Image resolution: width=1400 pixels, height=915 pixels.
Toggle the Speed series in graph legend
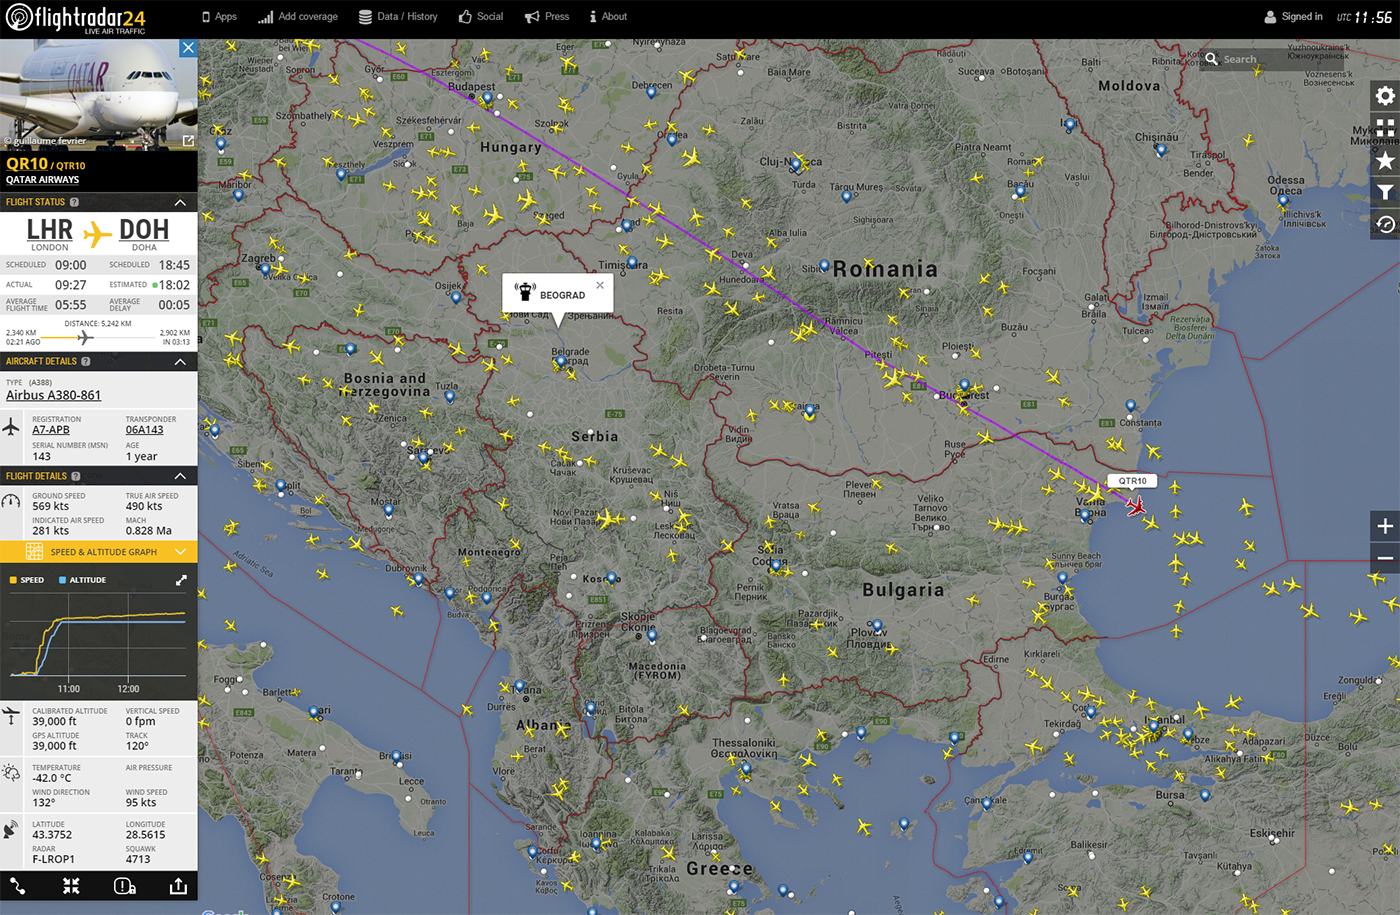(27, 580)
